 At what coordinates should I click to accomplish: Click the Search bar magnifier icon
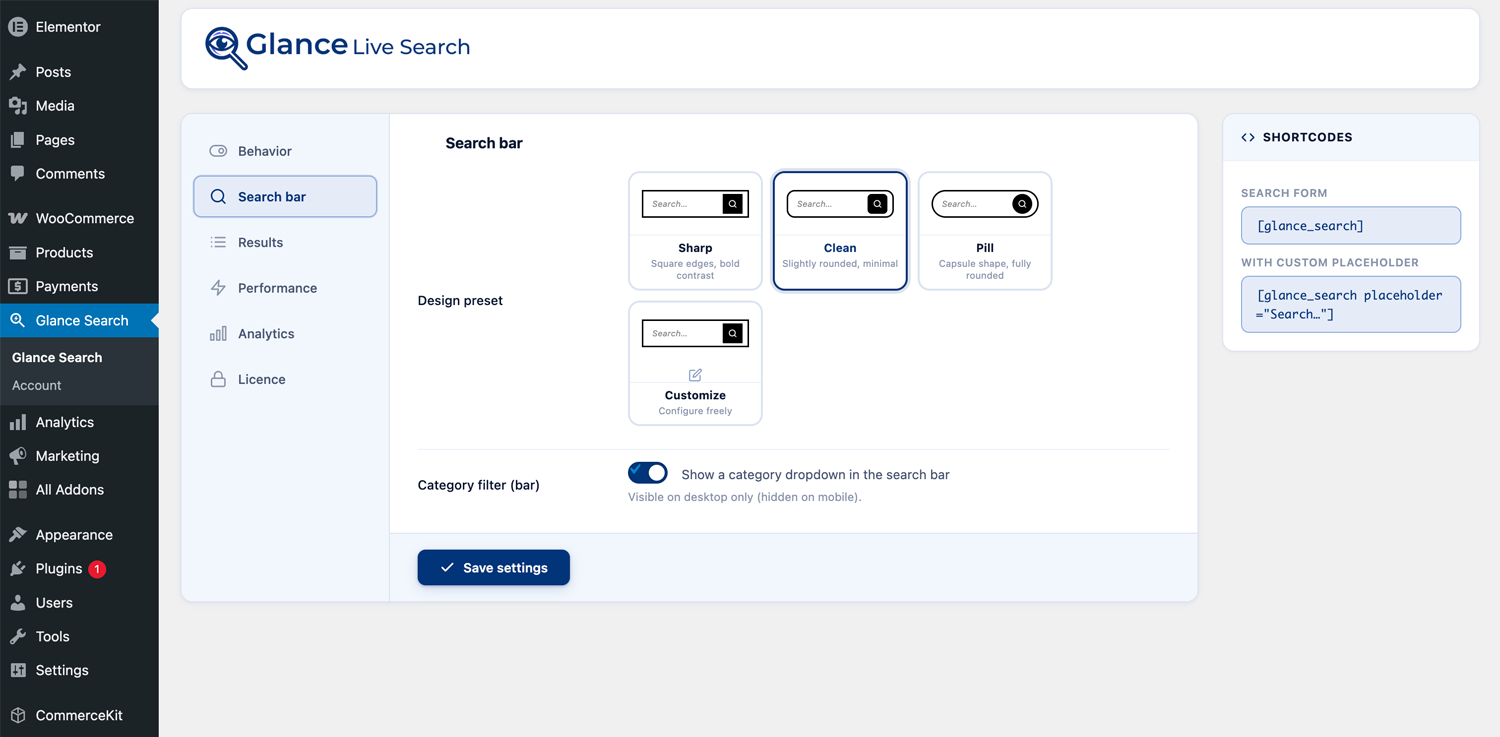[x=218, y=196]
